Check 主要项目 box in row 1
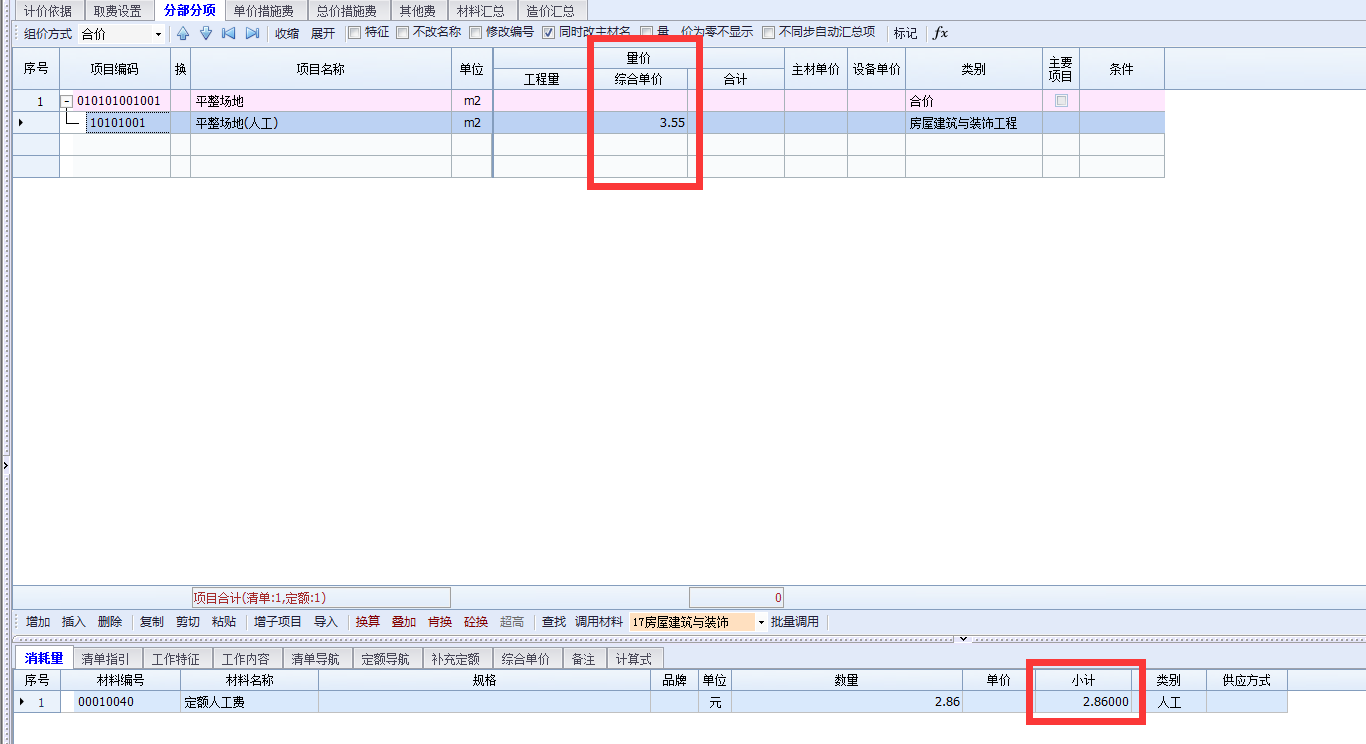Image resolution: width=1366 pixels, height=744 pixels. coord(1061,101)
